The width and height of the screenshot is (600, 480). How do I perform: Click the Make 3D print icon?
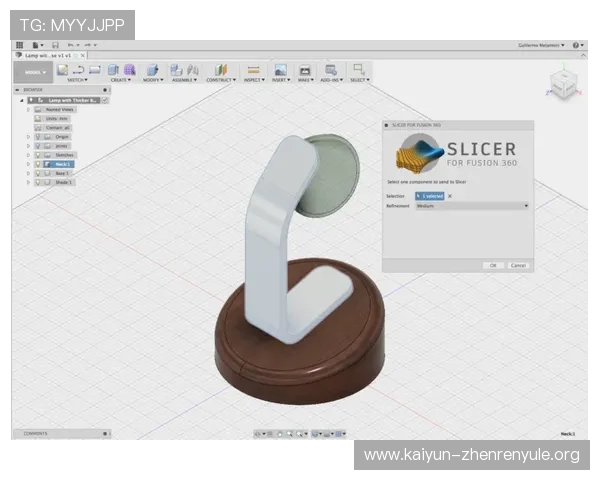[305, 70]
